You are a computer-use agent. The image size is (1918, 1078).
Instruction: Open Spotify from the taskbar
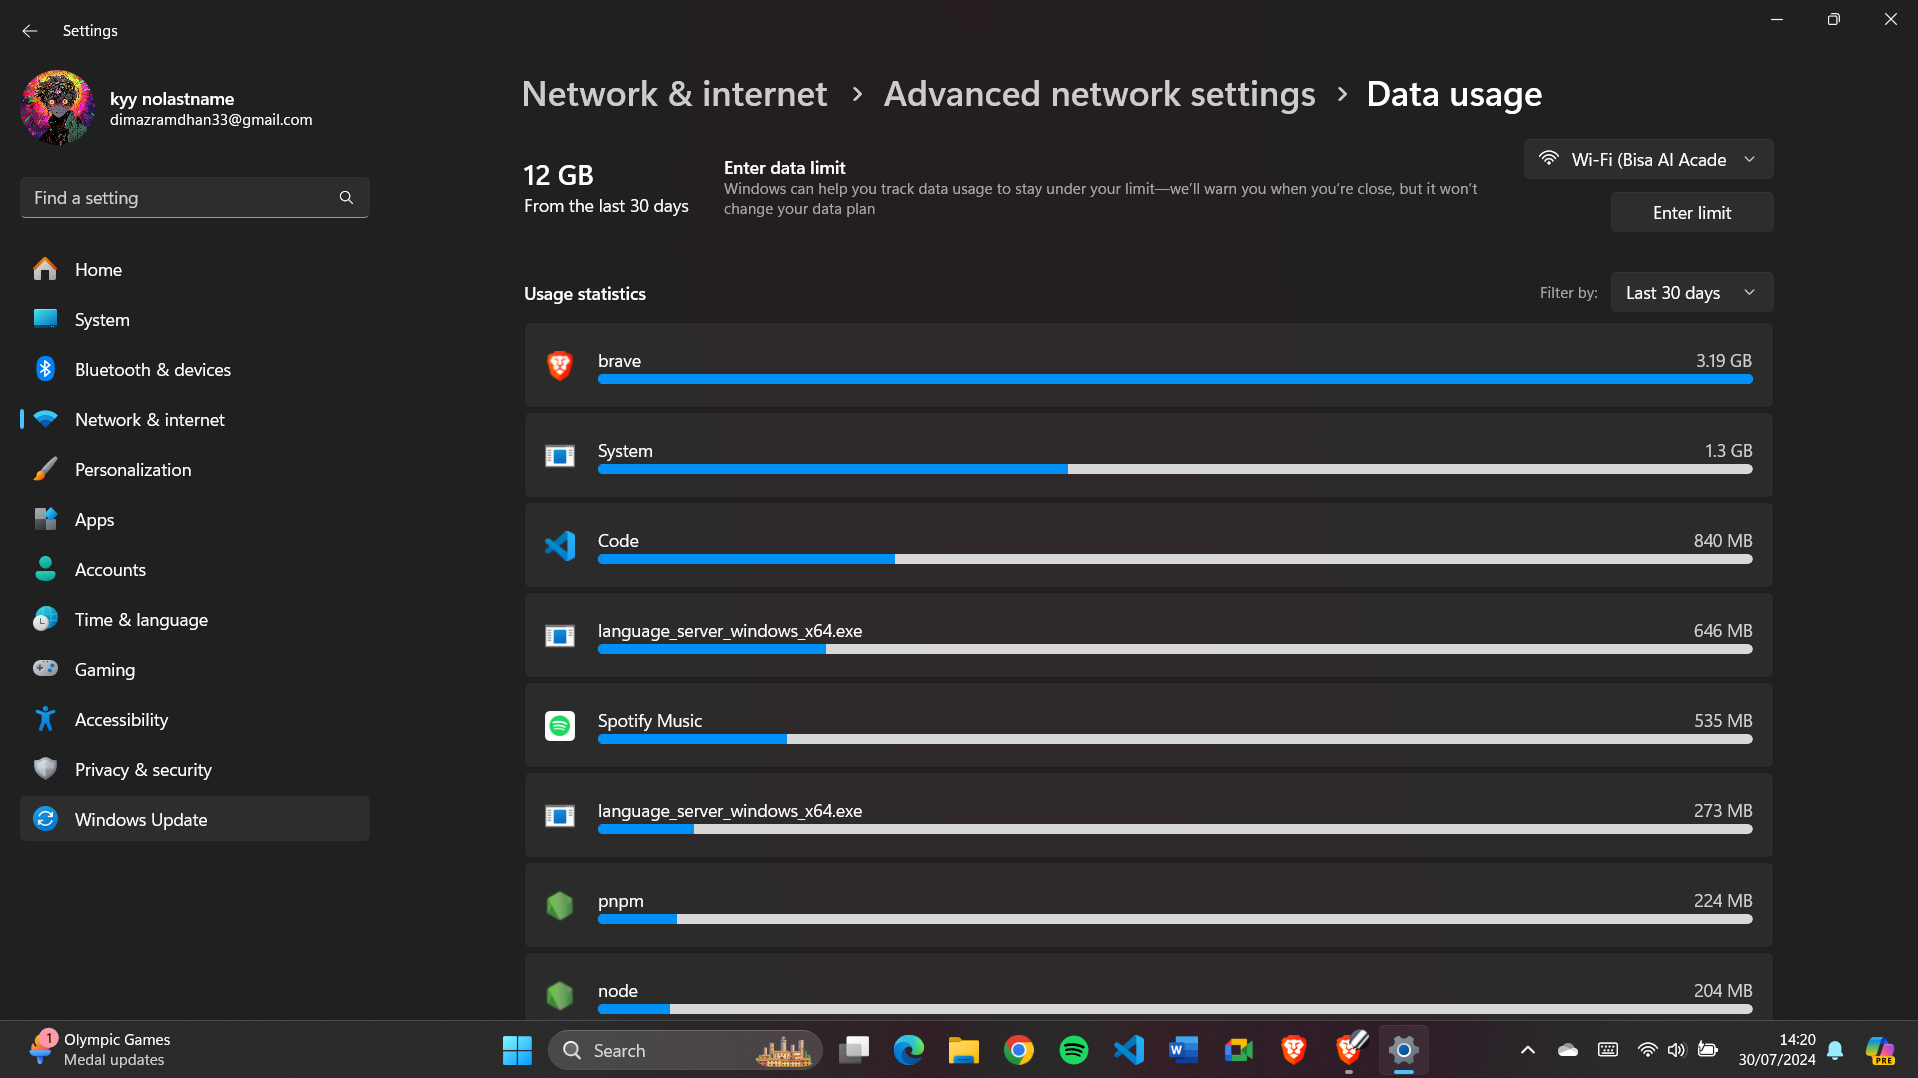[1073, 1050]
